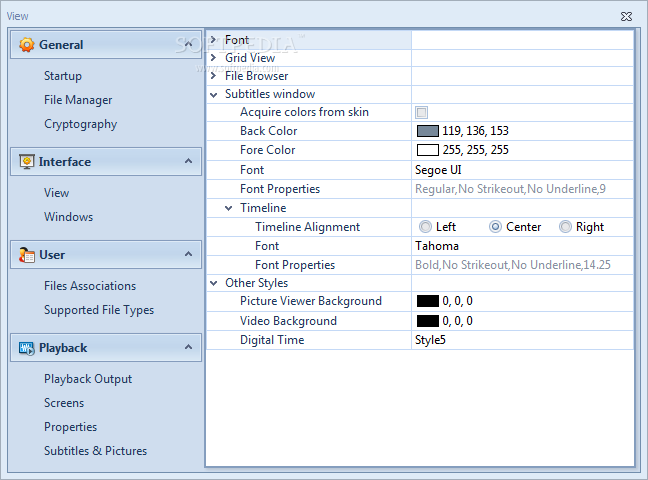Select Center timeline alignment

[495, 227]
